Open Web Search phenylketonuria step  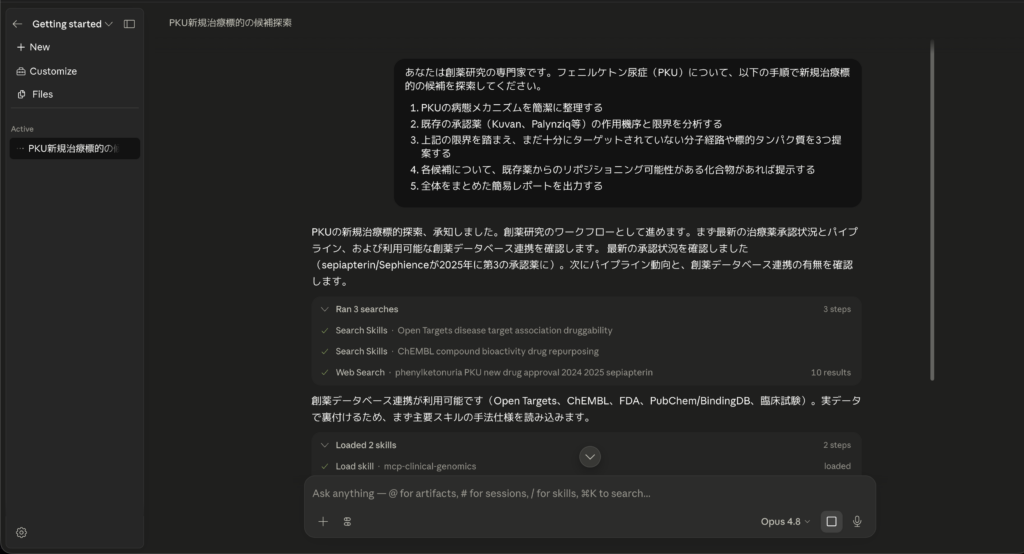point(586,372)
